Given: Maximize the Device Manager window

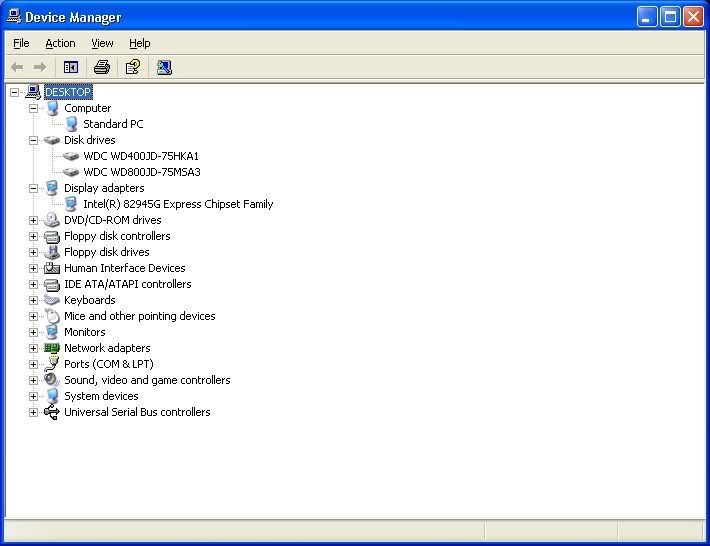Looking at the screenshot, I should click(x=670, y=17).
